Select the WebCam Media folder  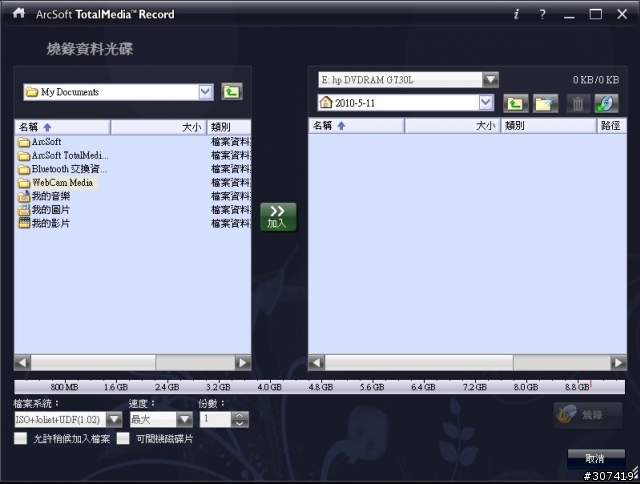[x=56, y=182]
